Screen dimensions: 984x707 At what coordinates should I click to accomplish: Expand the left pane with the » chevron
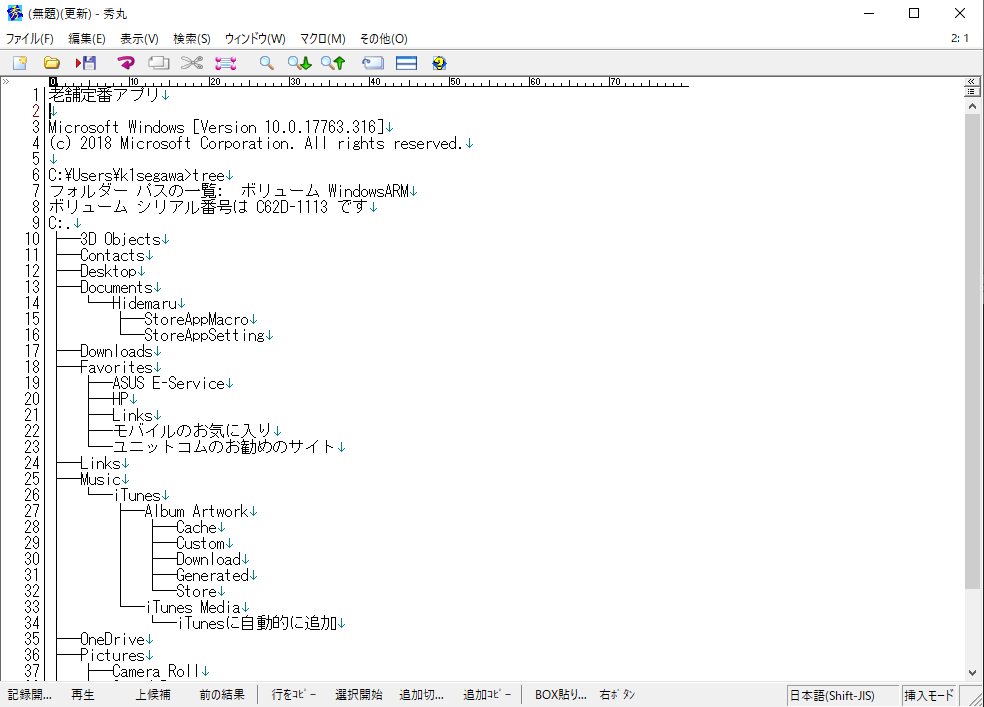6,82
